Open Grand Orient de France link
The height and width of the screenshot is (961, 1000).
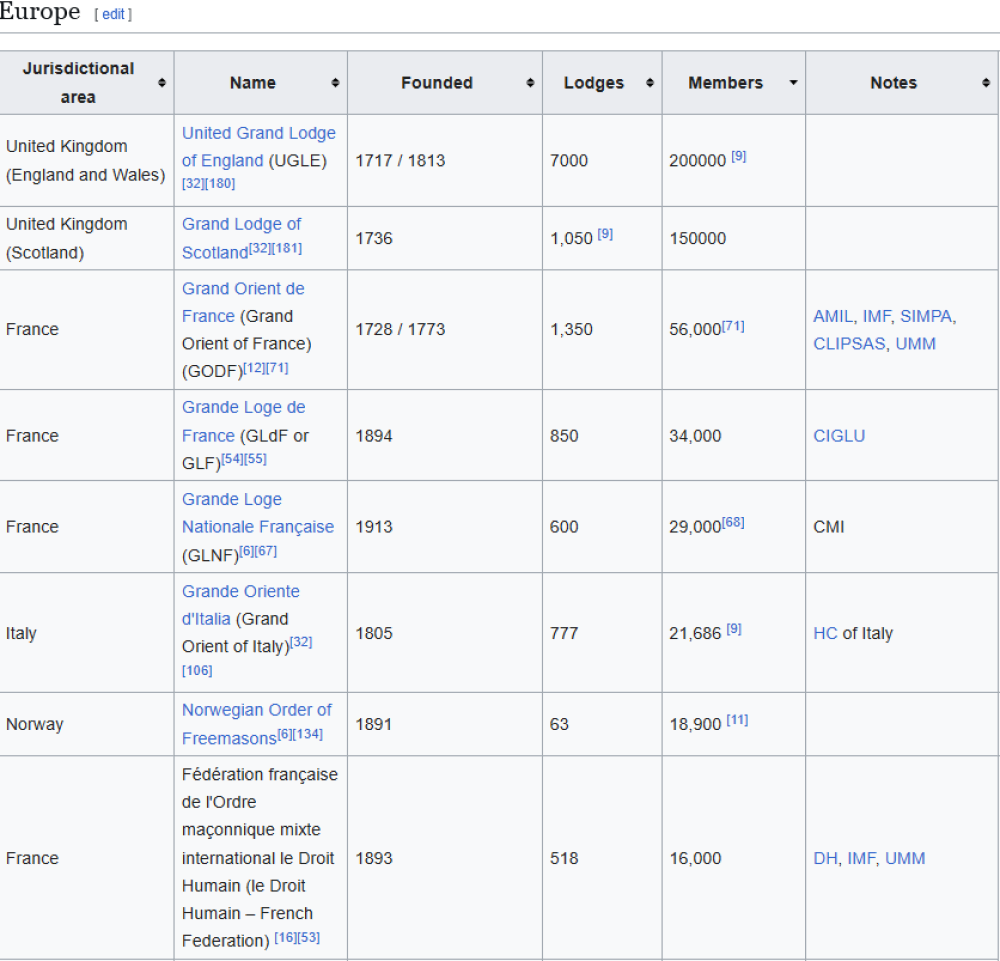pyautogui.click(x=242, y=302)
